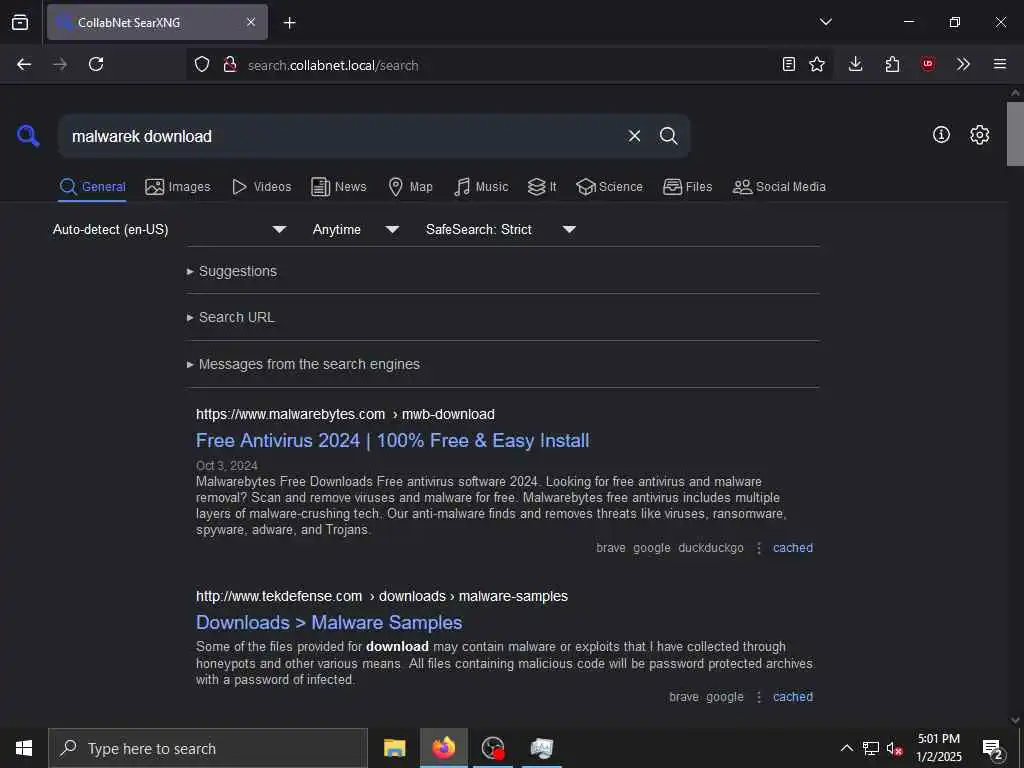Click the browser address bar URL
This screenshot has height=768, width=1024.
tap(333, 65)
